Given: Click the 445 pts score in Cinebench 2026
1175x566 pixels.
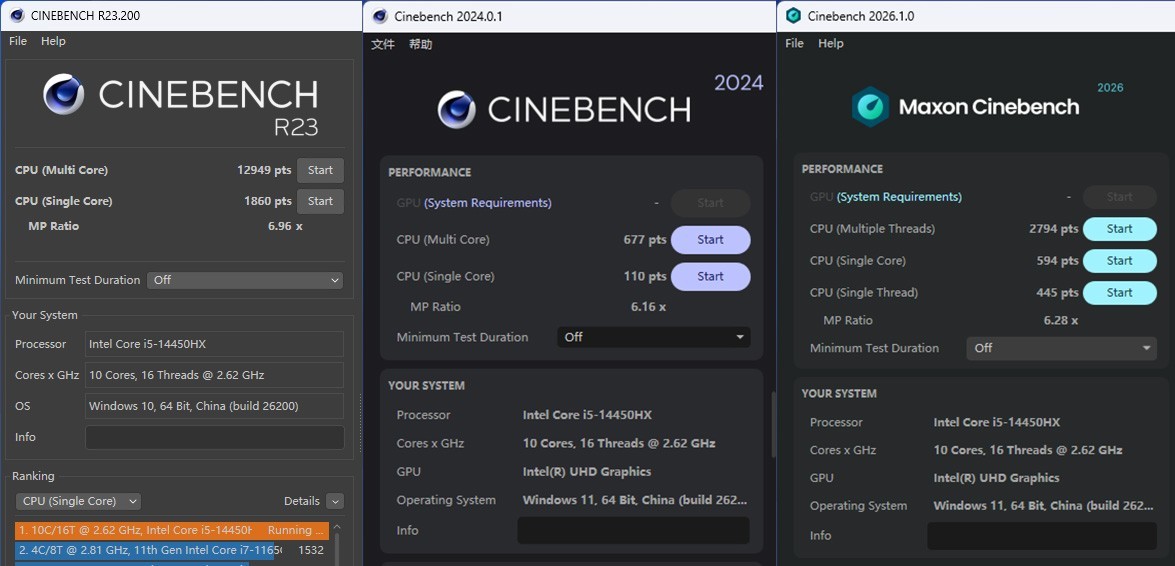Looking at the screenshot, I should [x=1057, y=292].
